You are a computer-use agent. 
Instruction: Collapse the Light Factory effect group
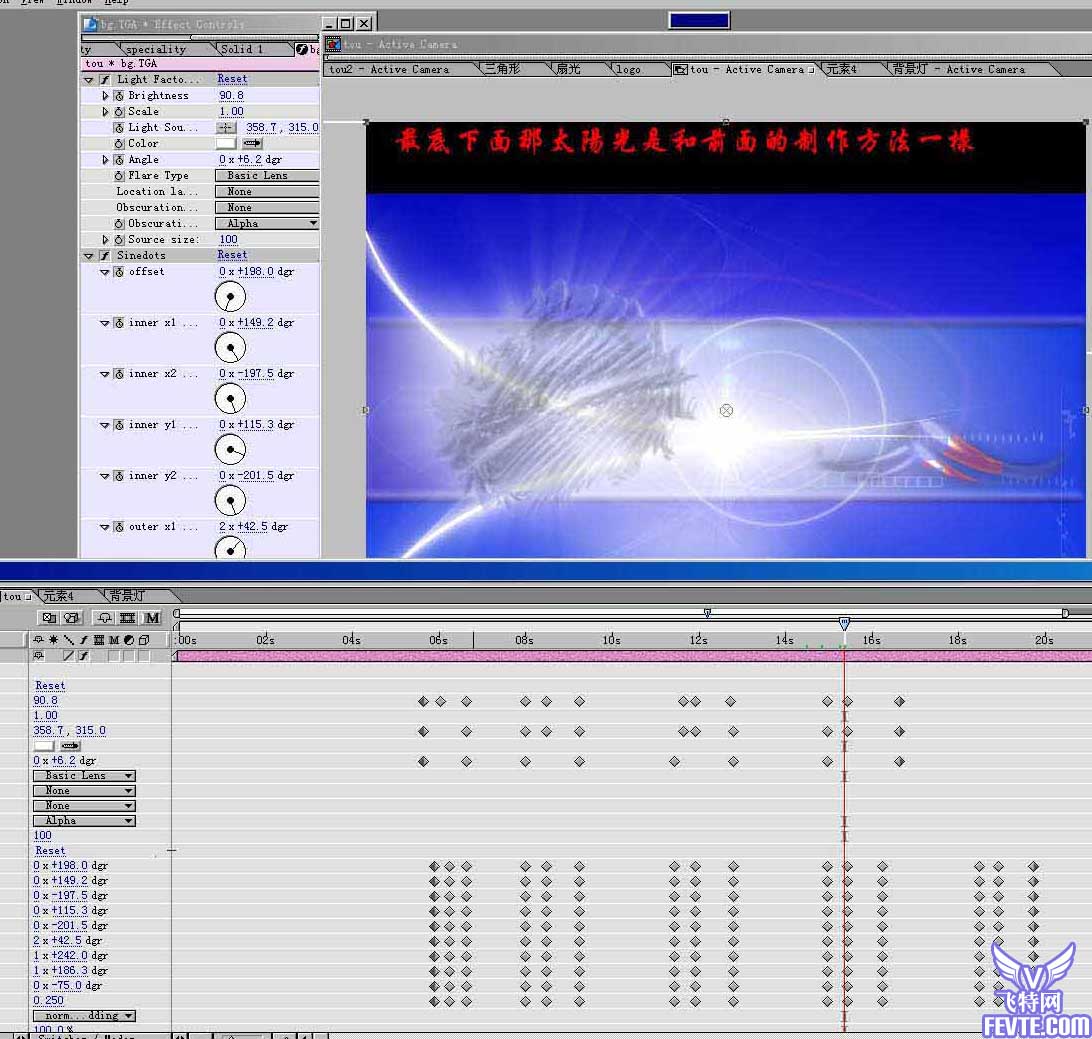click(x=88, y=80)
